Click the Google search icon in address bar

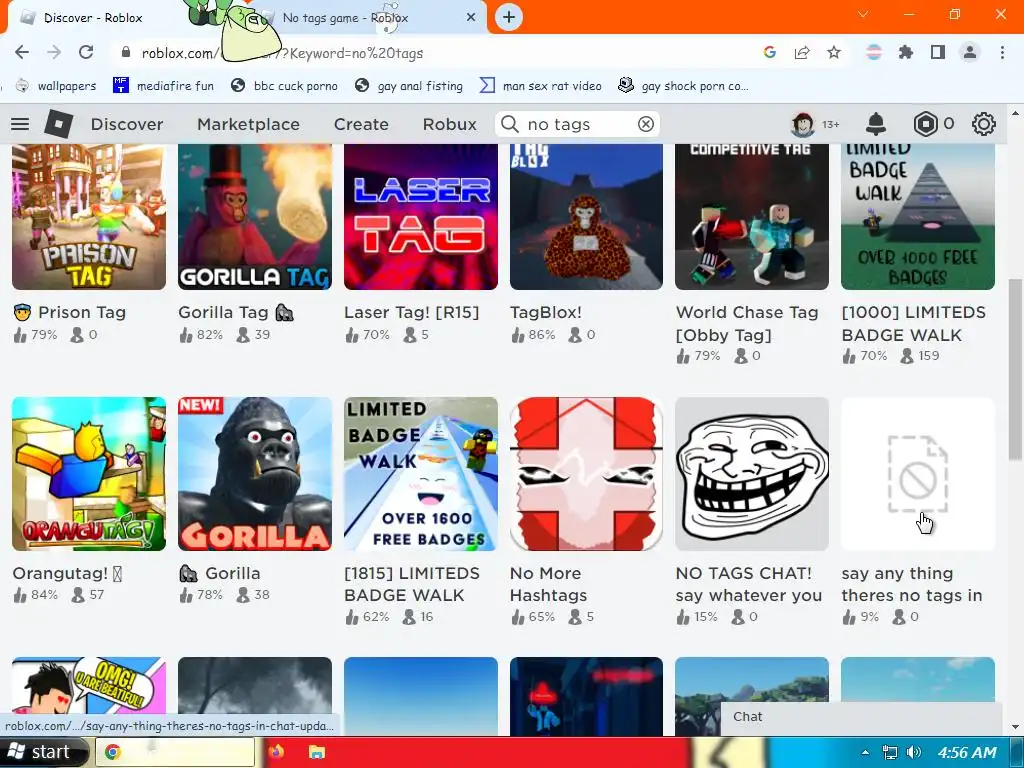click(x=770, y=52)
